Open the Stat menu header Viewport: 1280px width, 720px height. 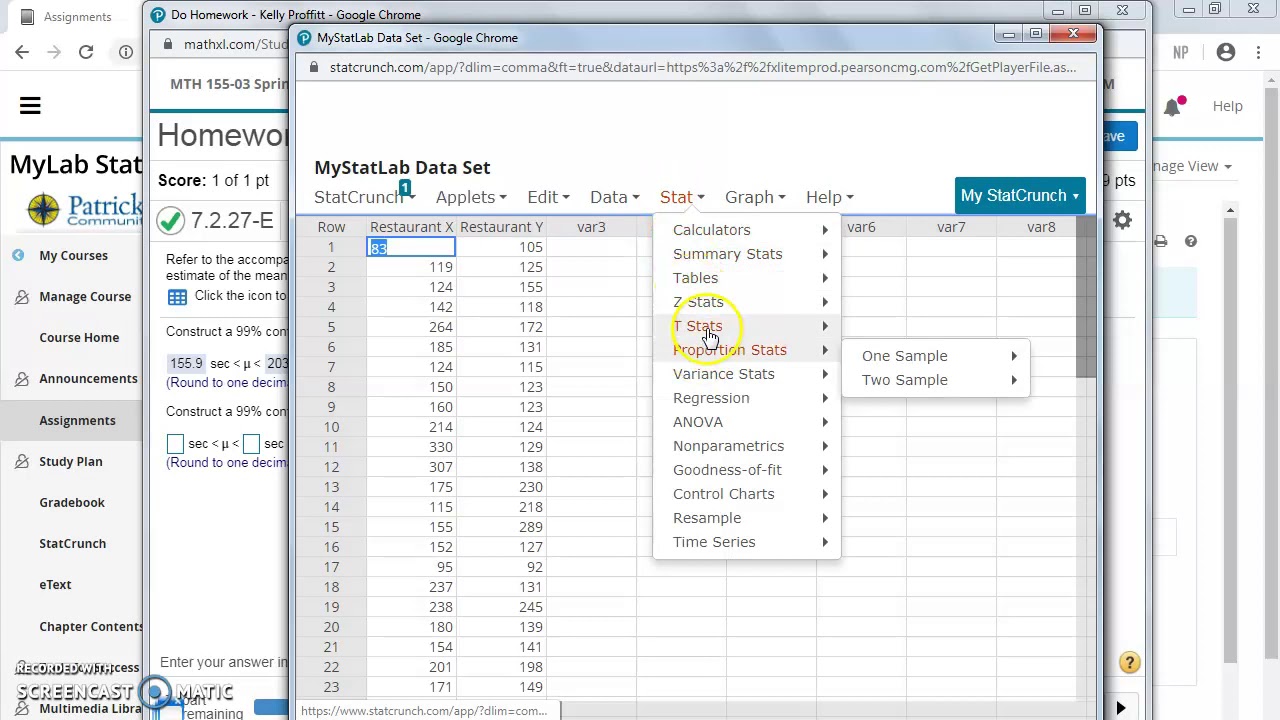point(682,197)
